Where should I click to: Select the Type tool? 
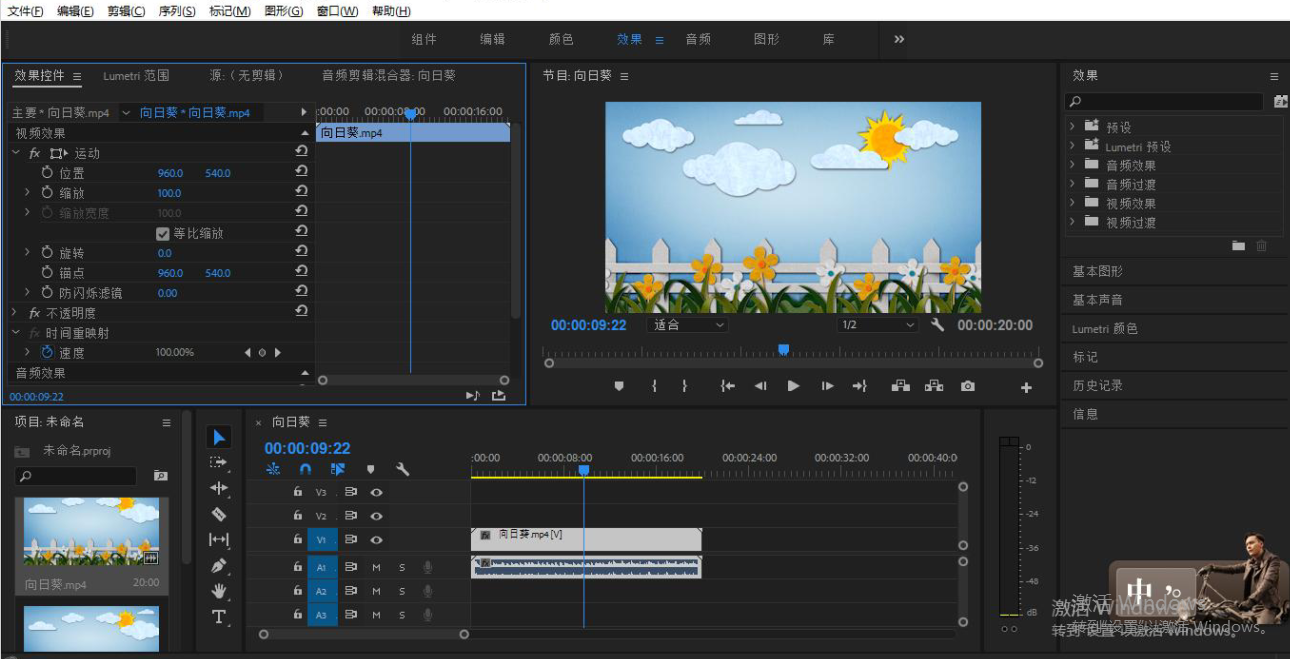point(219,617)
